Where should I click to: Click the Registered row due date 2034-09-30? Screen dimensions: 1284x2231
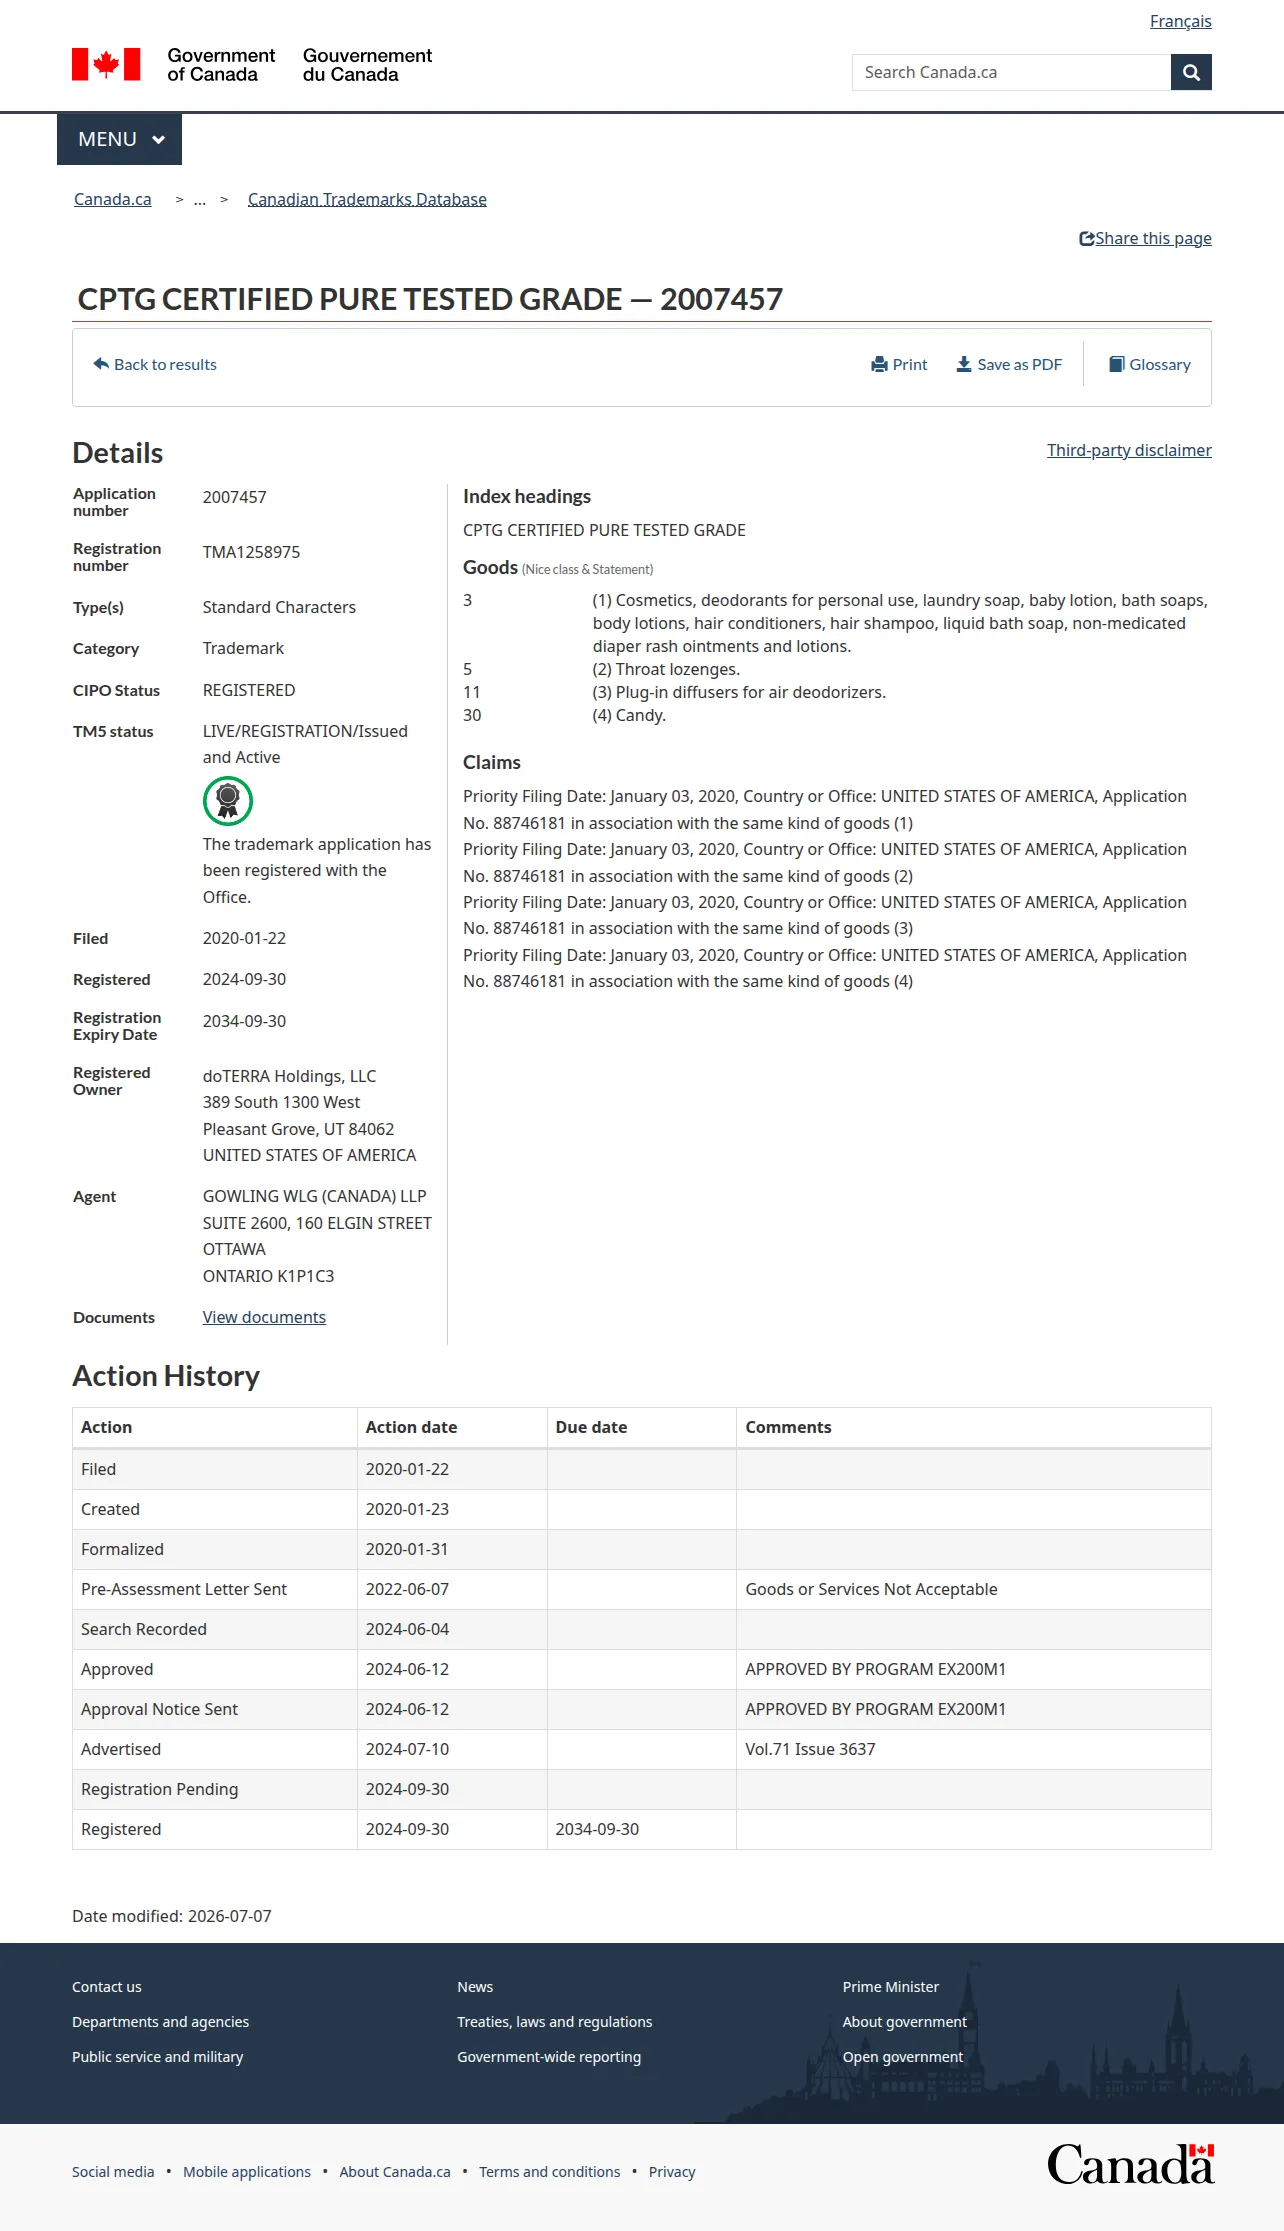click(597, 1829)
